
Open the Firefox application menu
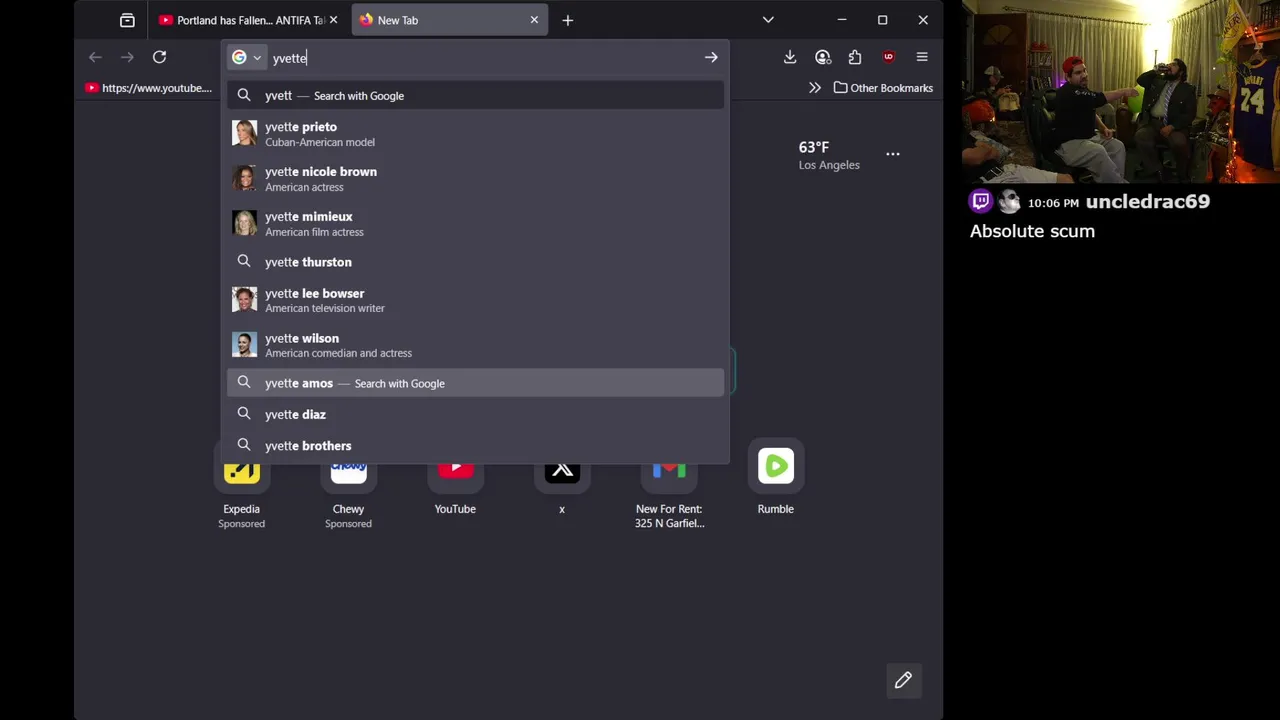922,57
